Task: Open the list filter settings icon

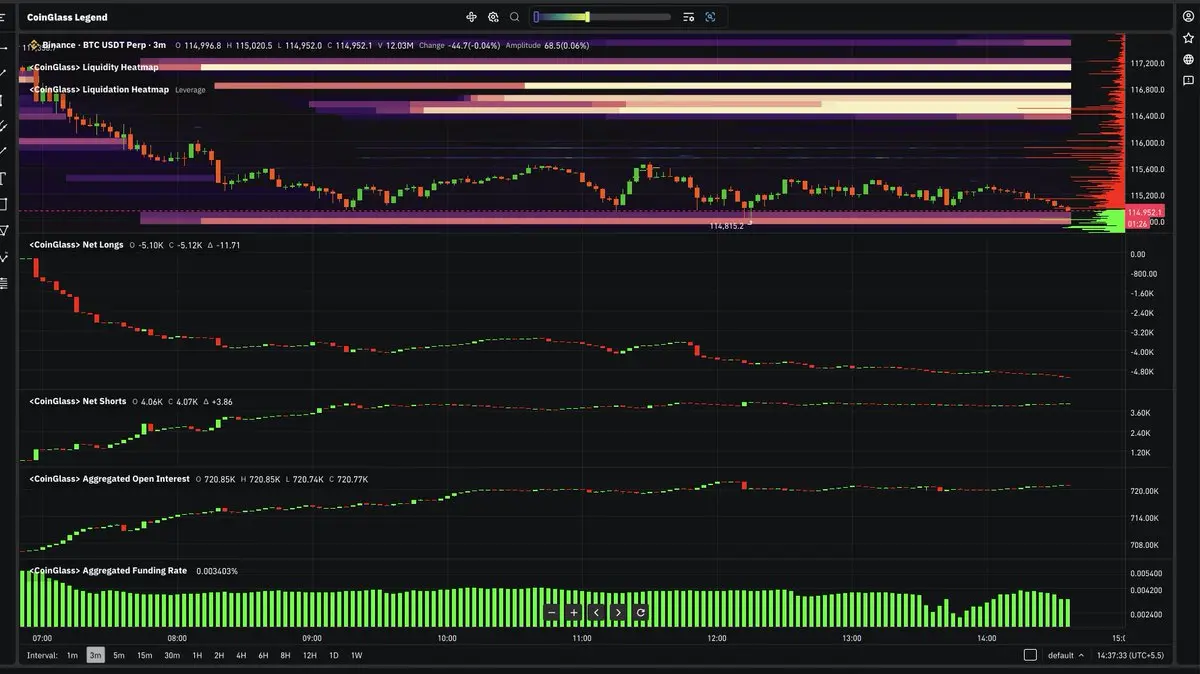Action: [688, 17]
